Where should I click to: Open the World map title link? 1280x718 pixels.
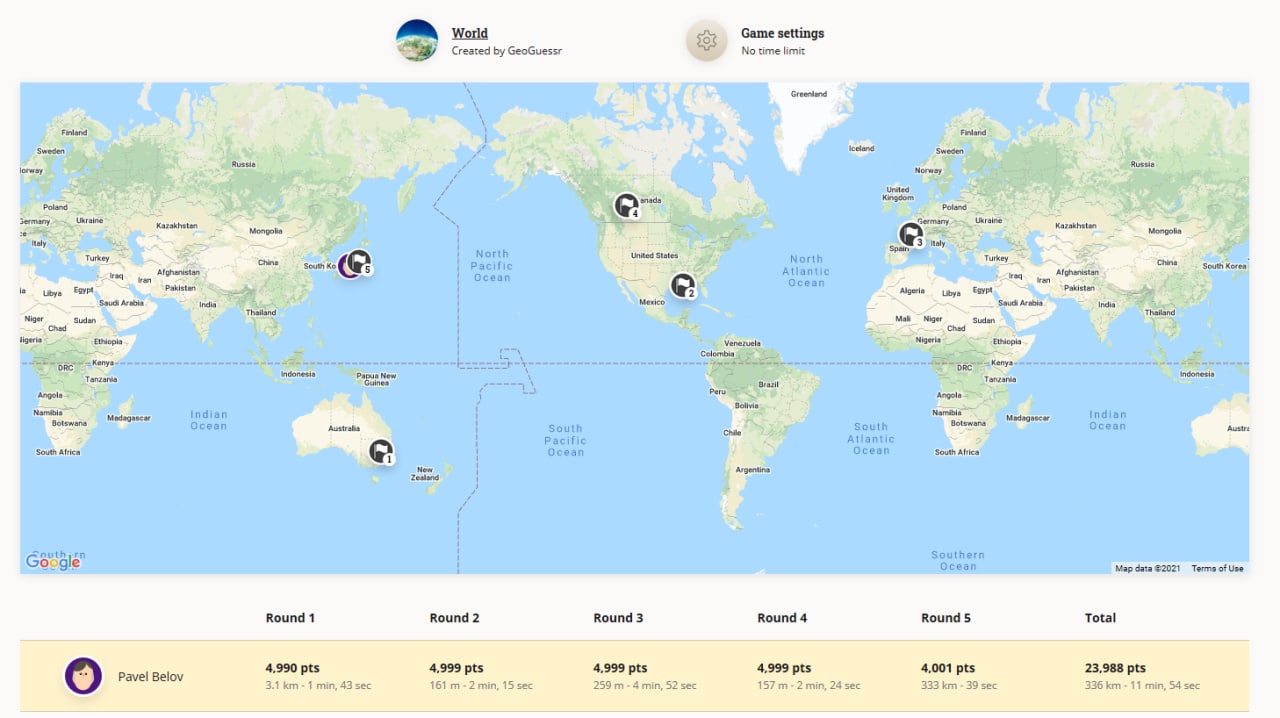pos(470,33)
